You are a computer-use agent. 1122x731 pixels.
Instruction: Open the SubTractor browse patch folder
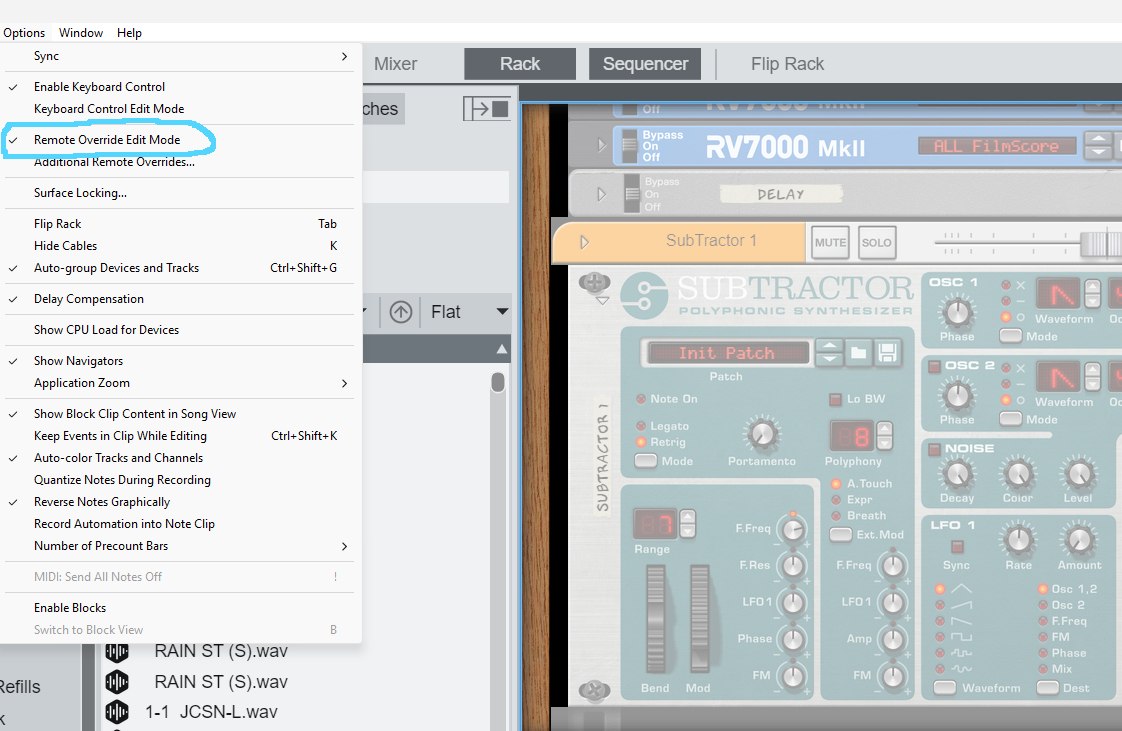(858, 353)
